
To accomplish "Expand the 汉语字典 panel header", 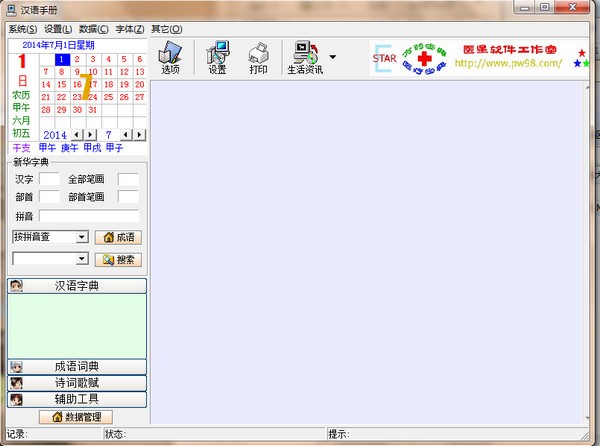I will [77, 286].
